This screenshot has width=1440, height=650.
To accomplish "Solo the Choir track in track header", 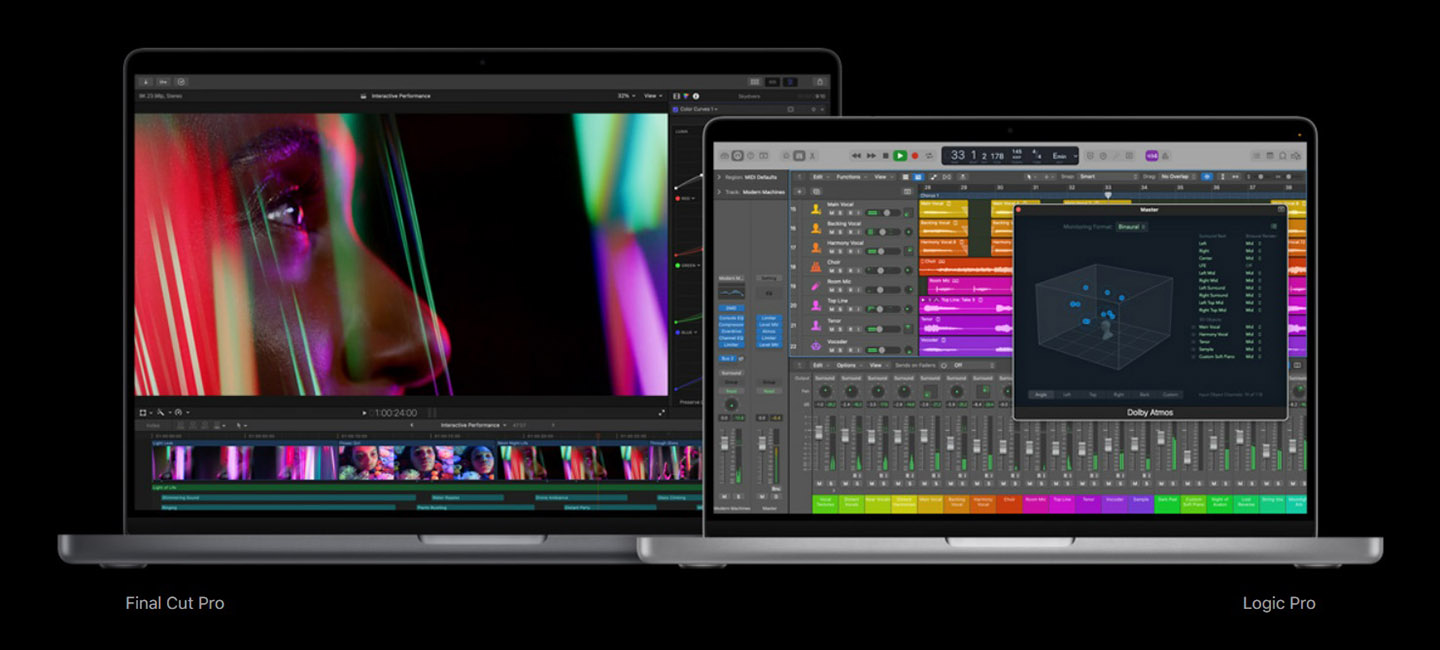I will pyautogui.click(x=840, y=271).
